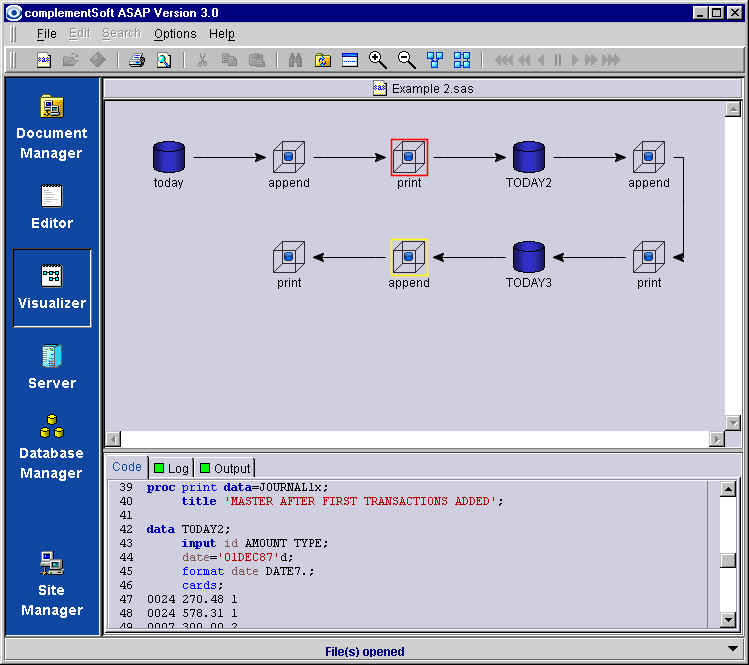Click the yellow folder refresh icon
749x665 pixels.
click(323, 60)
